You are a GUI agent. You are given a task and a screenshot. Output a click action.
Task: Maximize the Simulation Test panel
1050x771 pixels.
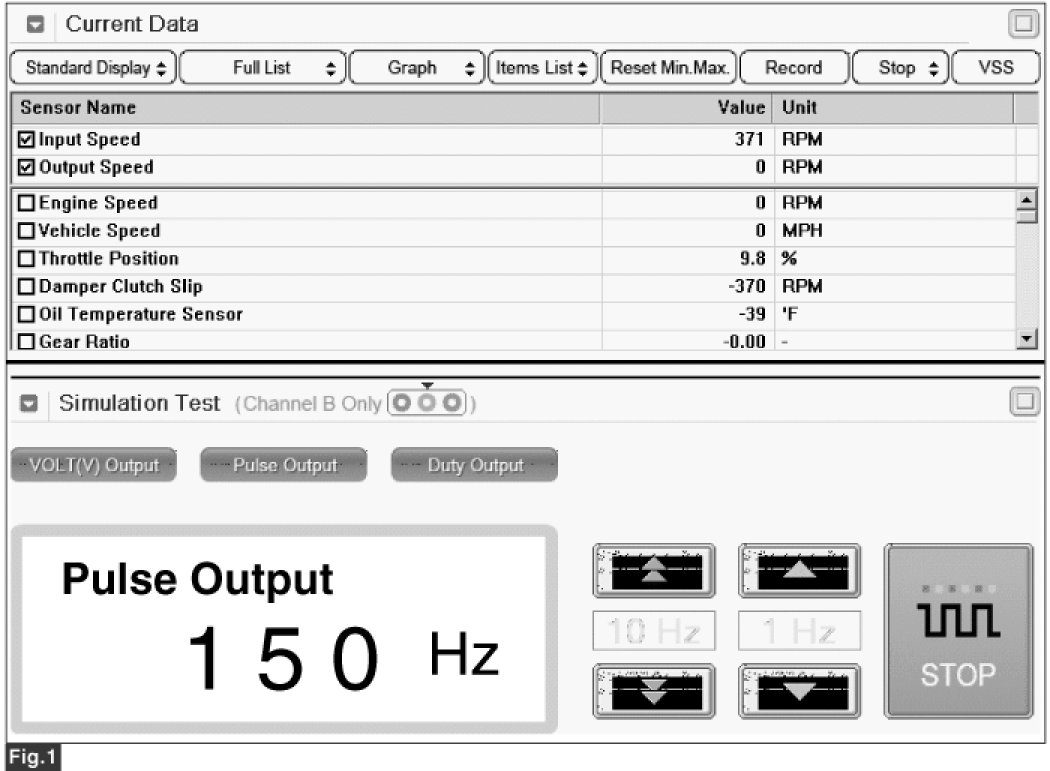pyautogui.click(x=1022, y=403)
